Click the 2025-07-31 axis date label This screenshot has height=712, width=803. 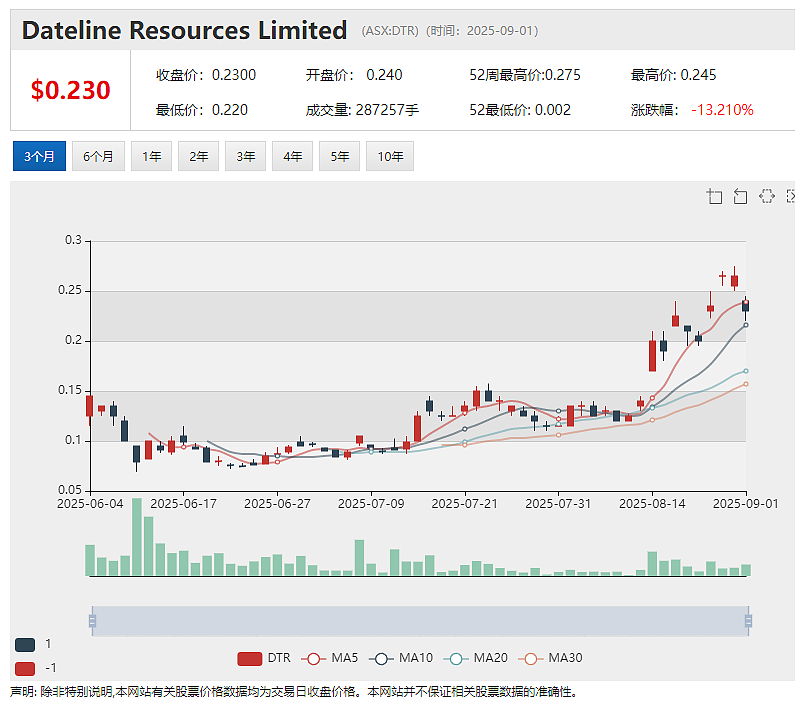tap(558, 504)
